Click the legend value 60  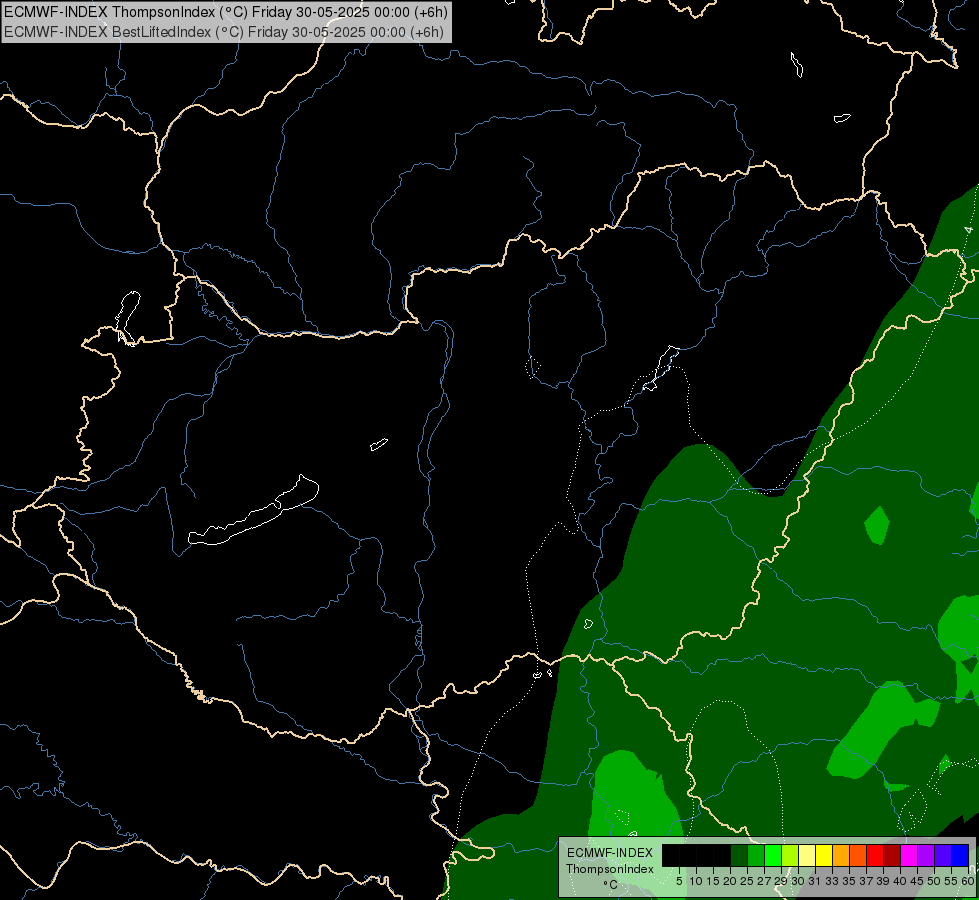coord(968,881)
